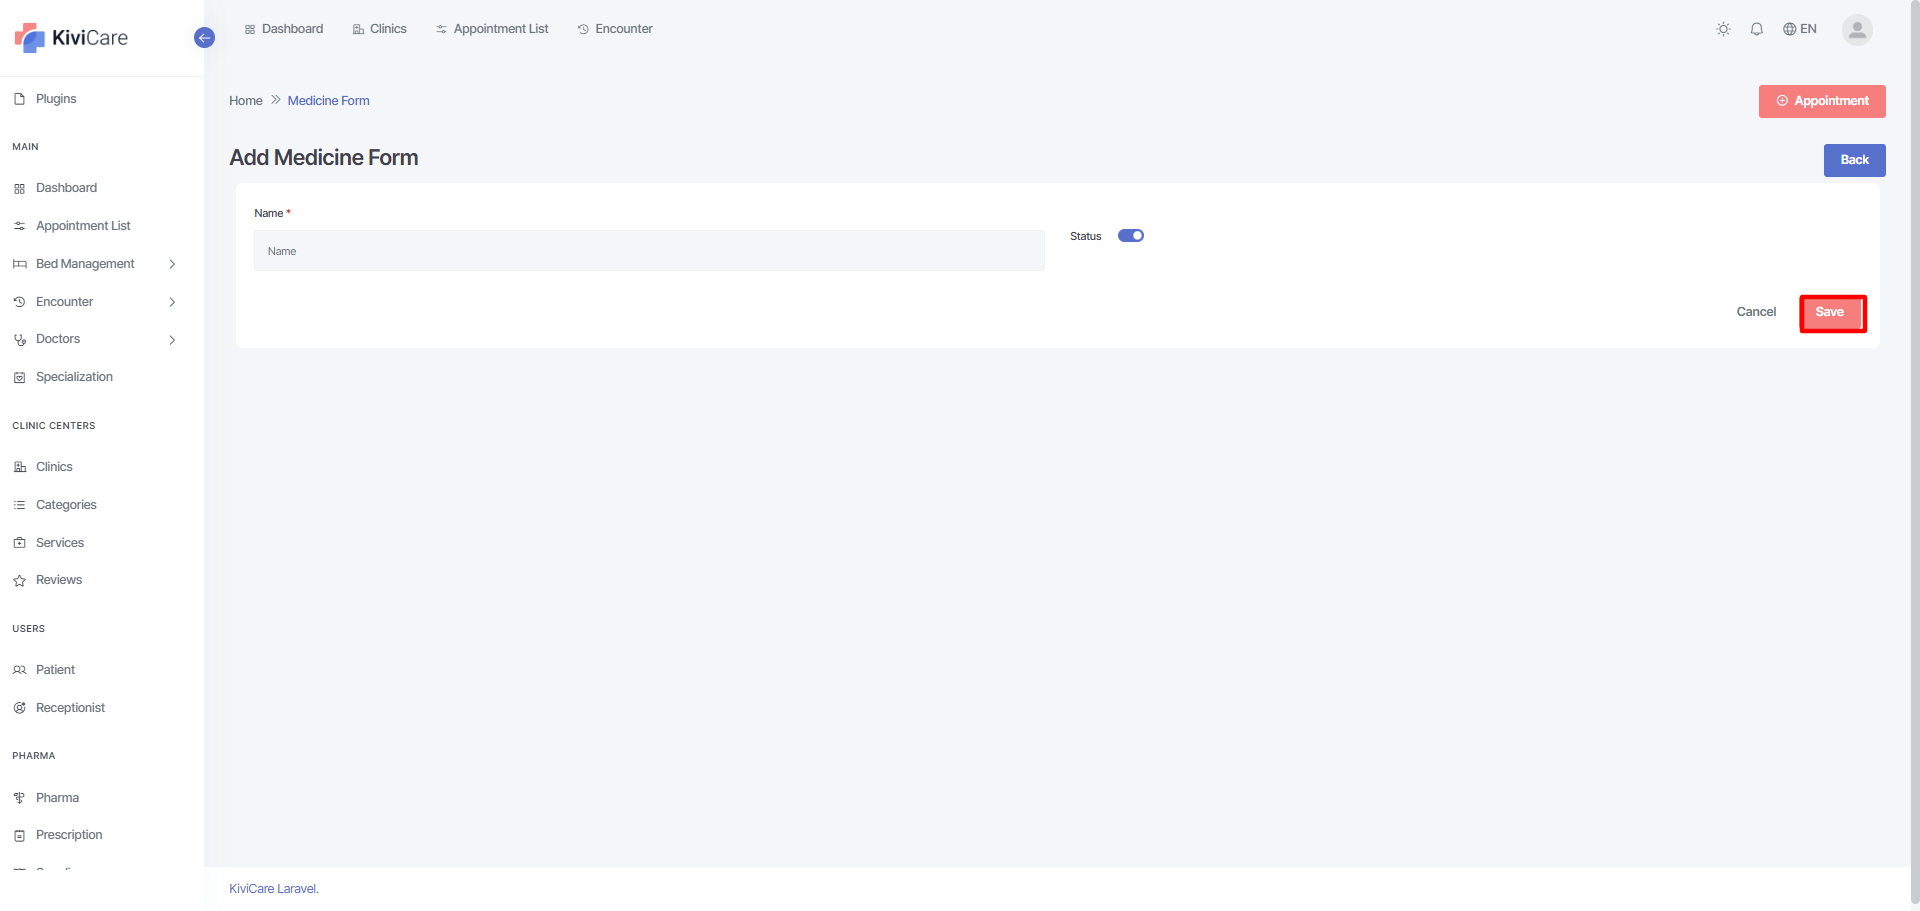Focus the medicine form Name field
Screen dimensions: 1920x911
649,251
